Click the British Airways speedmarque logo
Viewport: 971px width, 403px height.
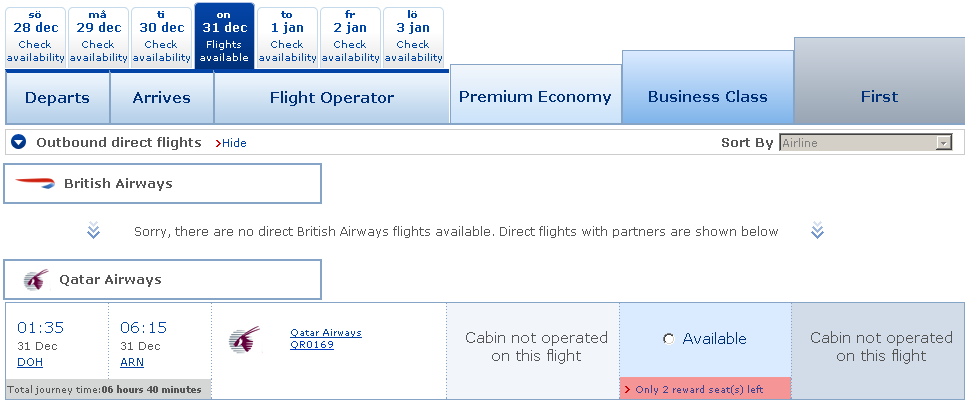pyautogui.click(x=36, y=184)
